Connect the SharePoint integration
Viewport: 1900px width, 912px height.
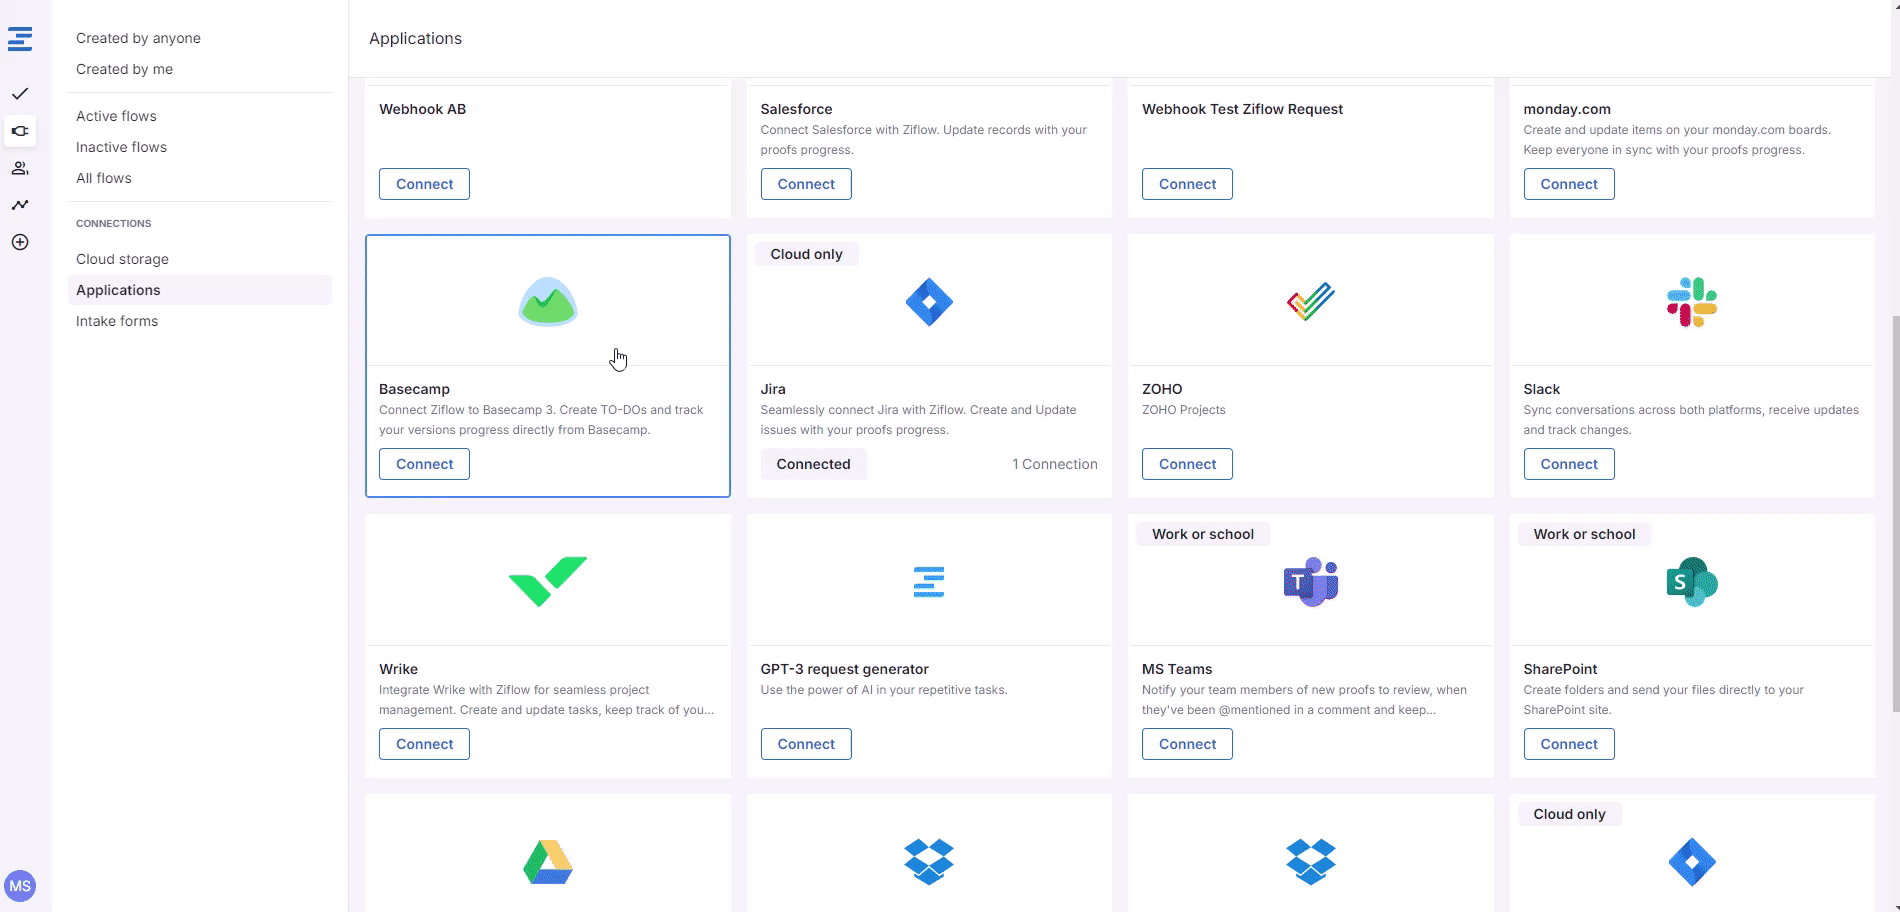pos(1568,744)
